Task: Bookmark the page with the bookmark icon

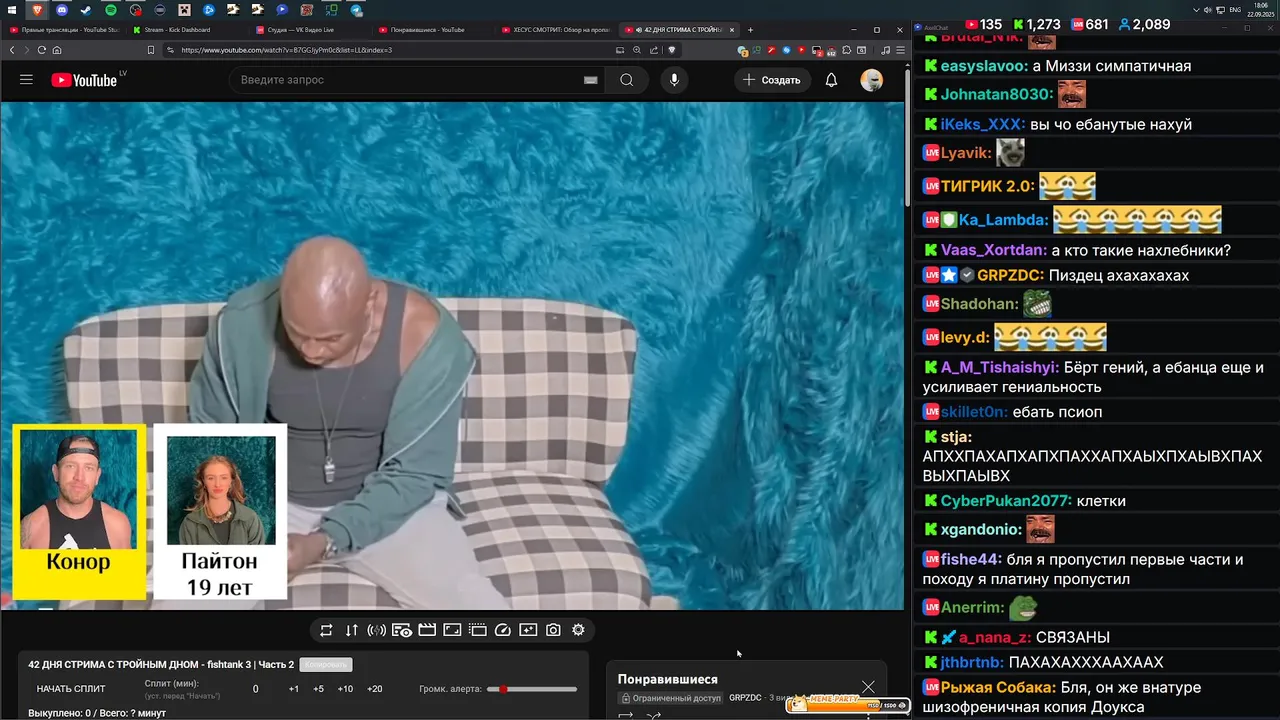Action: tap(151, 50)
